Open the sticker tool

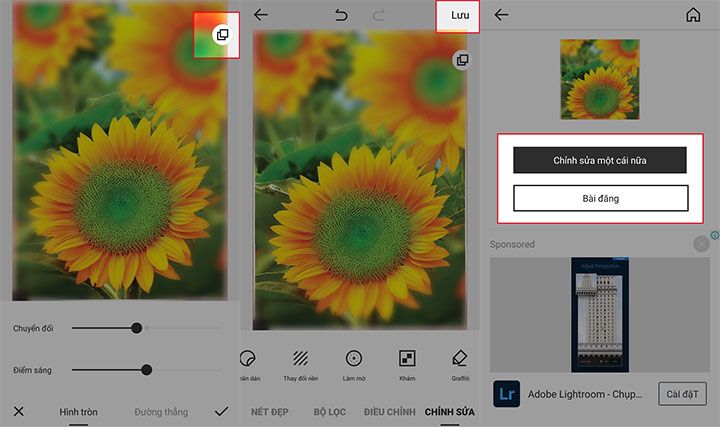pyautogui.click(x=248, y=365)
